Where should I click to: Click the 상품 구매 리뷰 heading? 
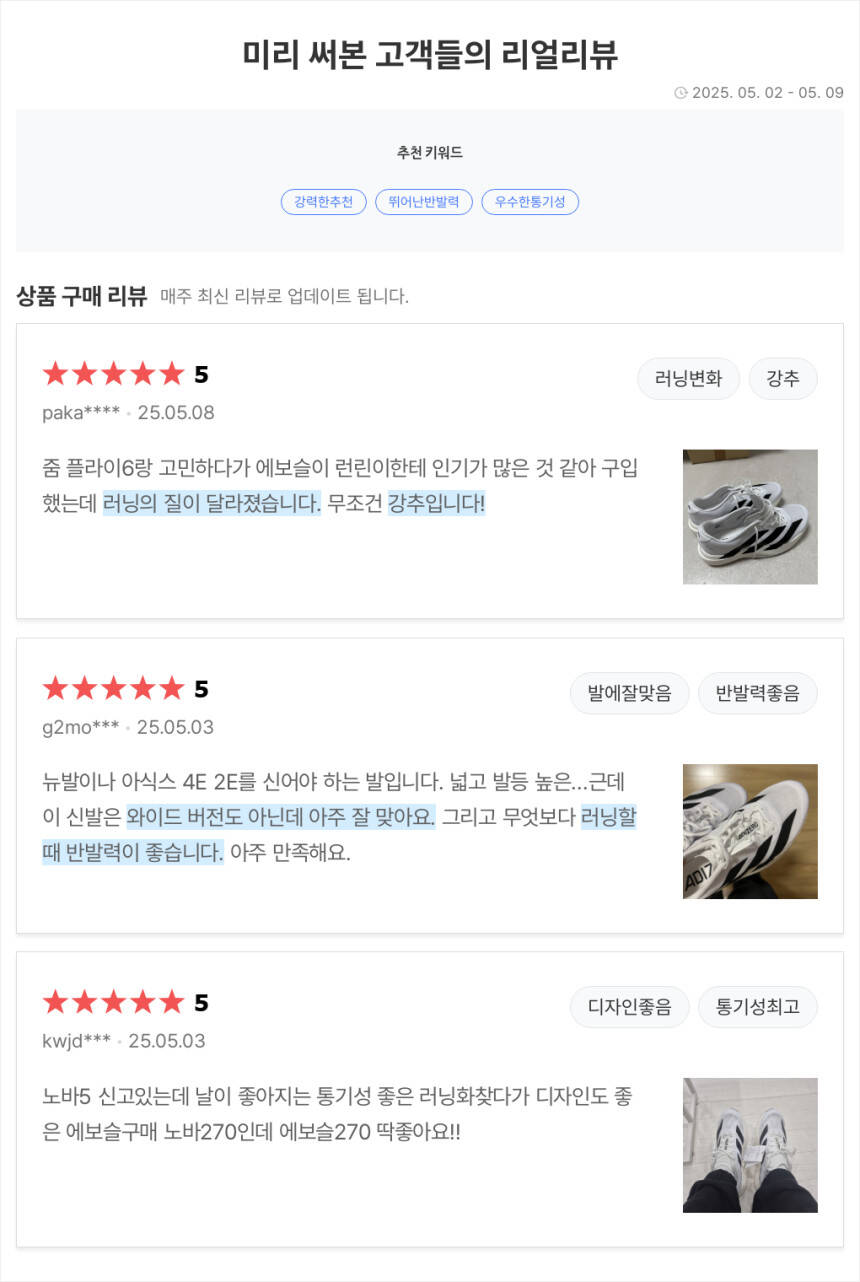[82, 296]
